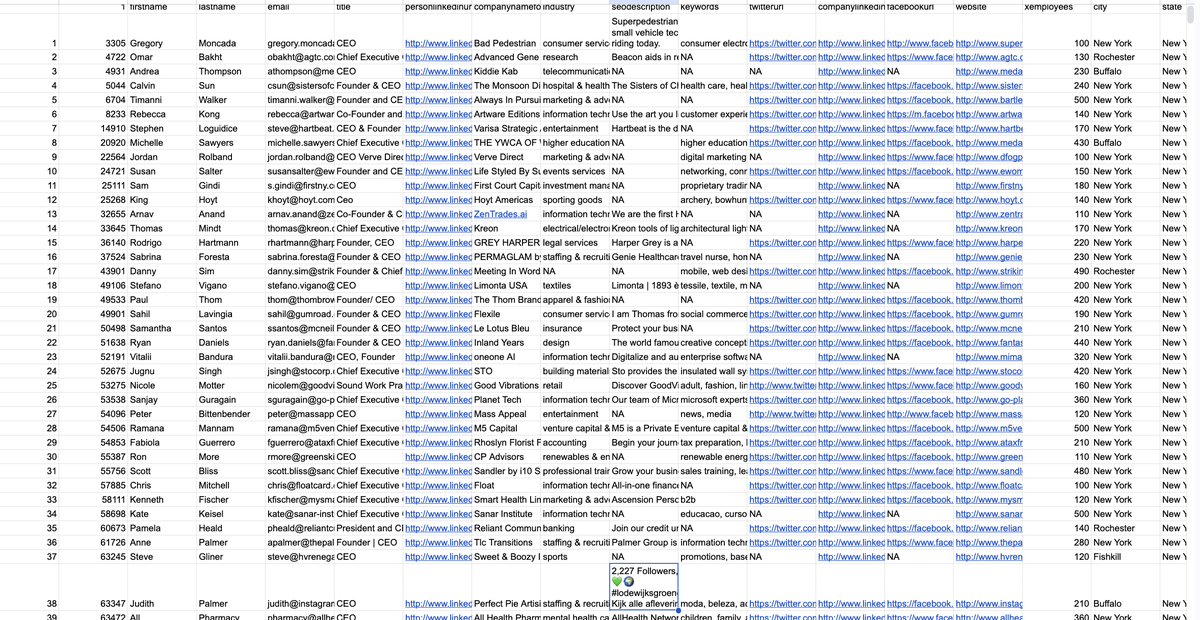The height and width of the screenshot is (620, 1200).
Task: Select the first name cell 'Sabrina'
Action: tap(160, 257)
